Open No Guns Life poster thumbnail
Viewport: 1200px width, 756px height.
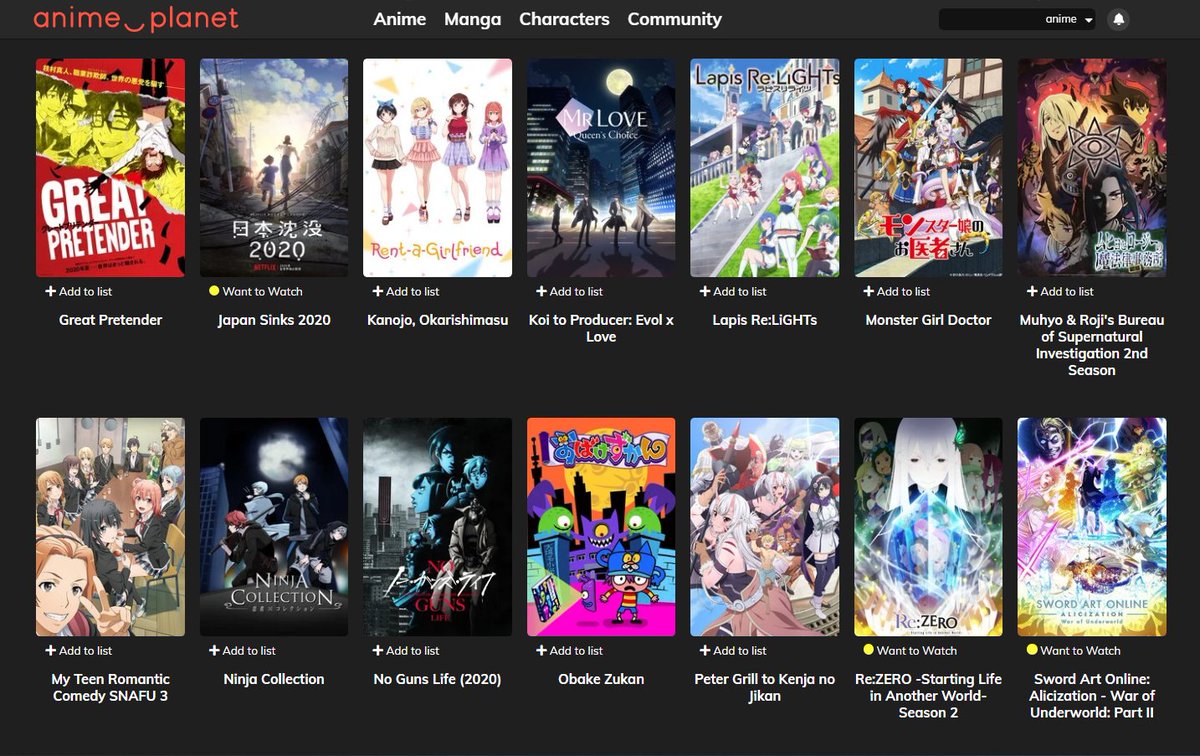[x=437, y=527]
